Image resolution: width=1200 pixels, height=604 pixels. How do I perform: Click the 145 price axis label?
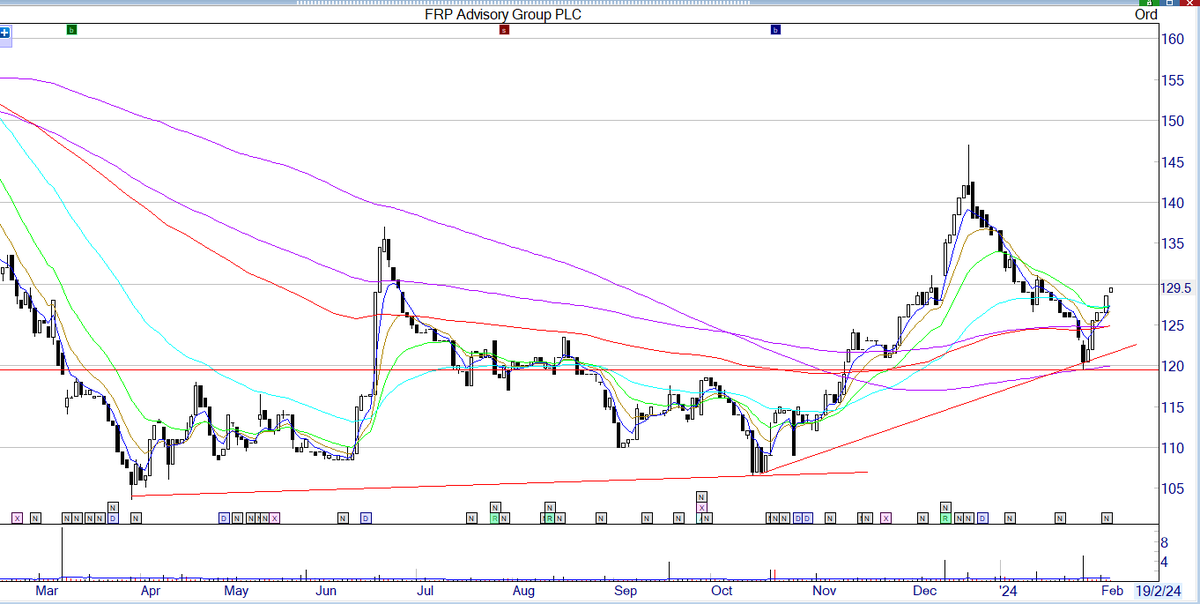click(x=1173, y=162)
